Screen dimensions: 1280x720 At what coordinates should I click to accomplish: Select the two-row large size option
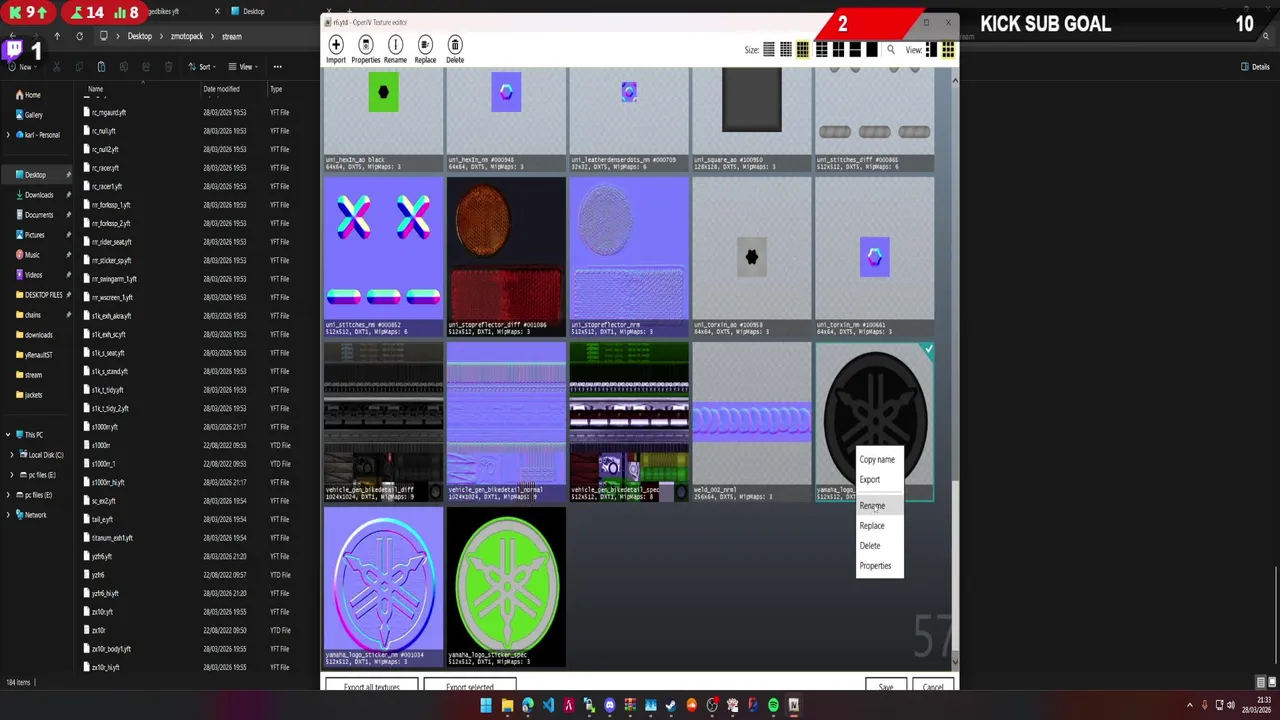855,50
